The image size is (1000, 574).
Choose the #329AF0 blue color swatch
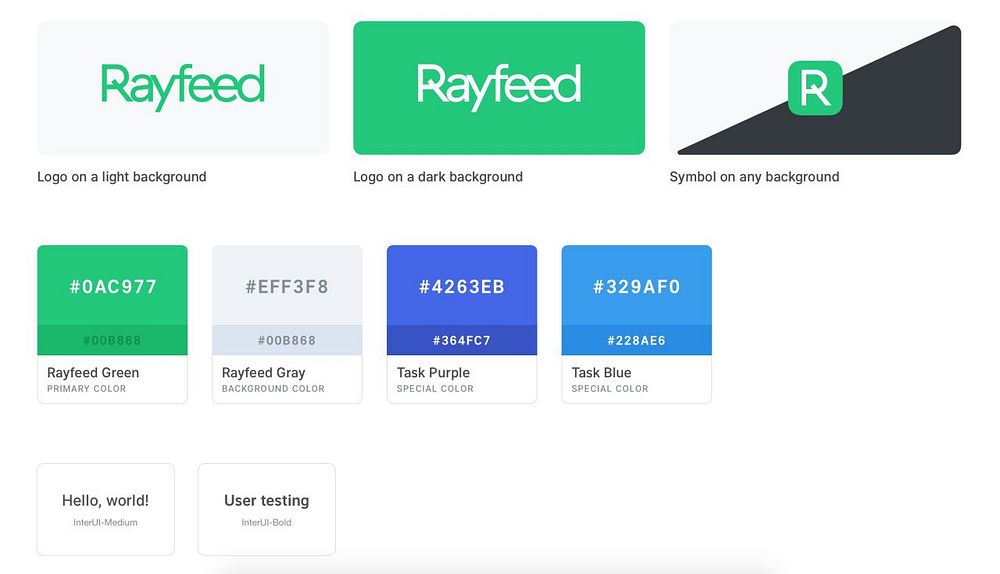point(637,286)
